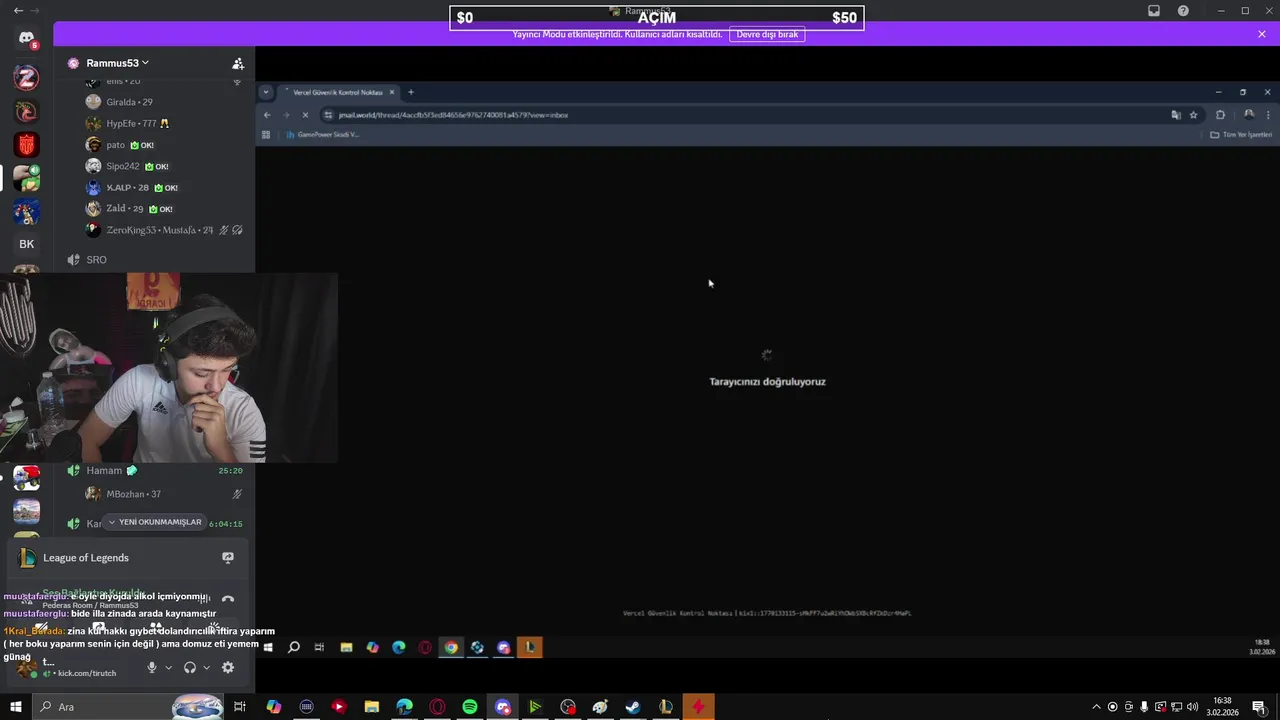Open Discord inbox icon in title bar
This screenshot has height=720, width=1280.
tap(1154, 11)
